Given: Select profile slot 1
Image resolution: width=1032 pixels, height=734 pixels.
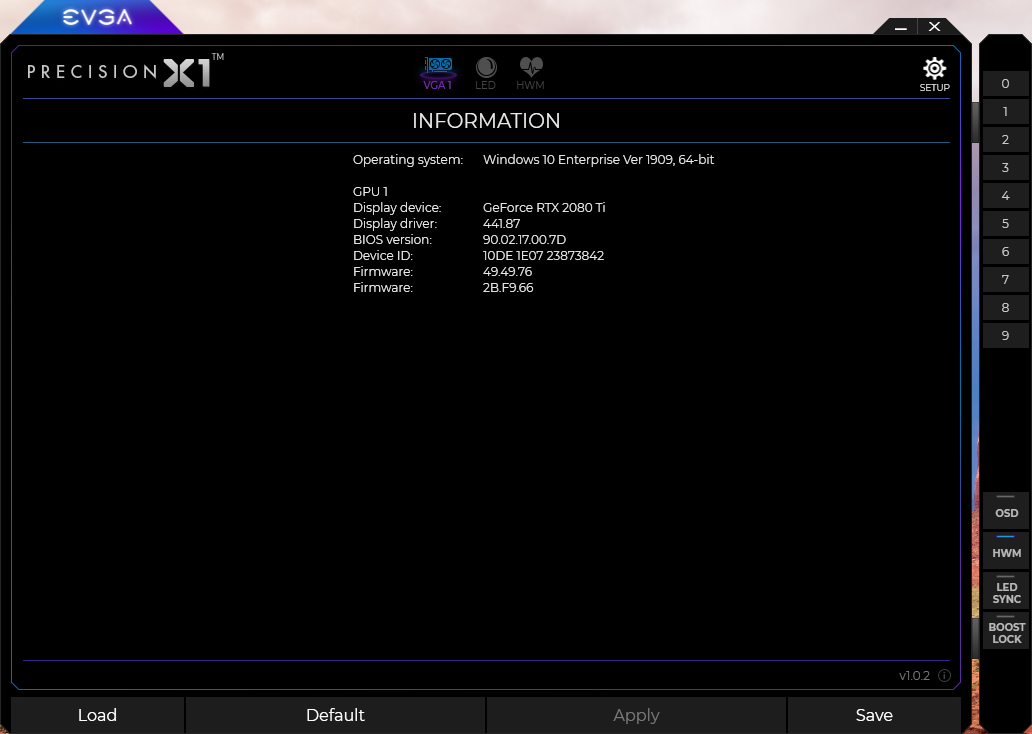Looking at the screenshot, I should [x=1005, y=112].
